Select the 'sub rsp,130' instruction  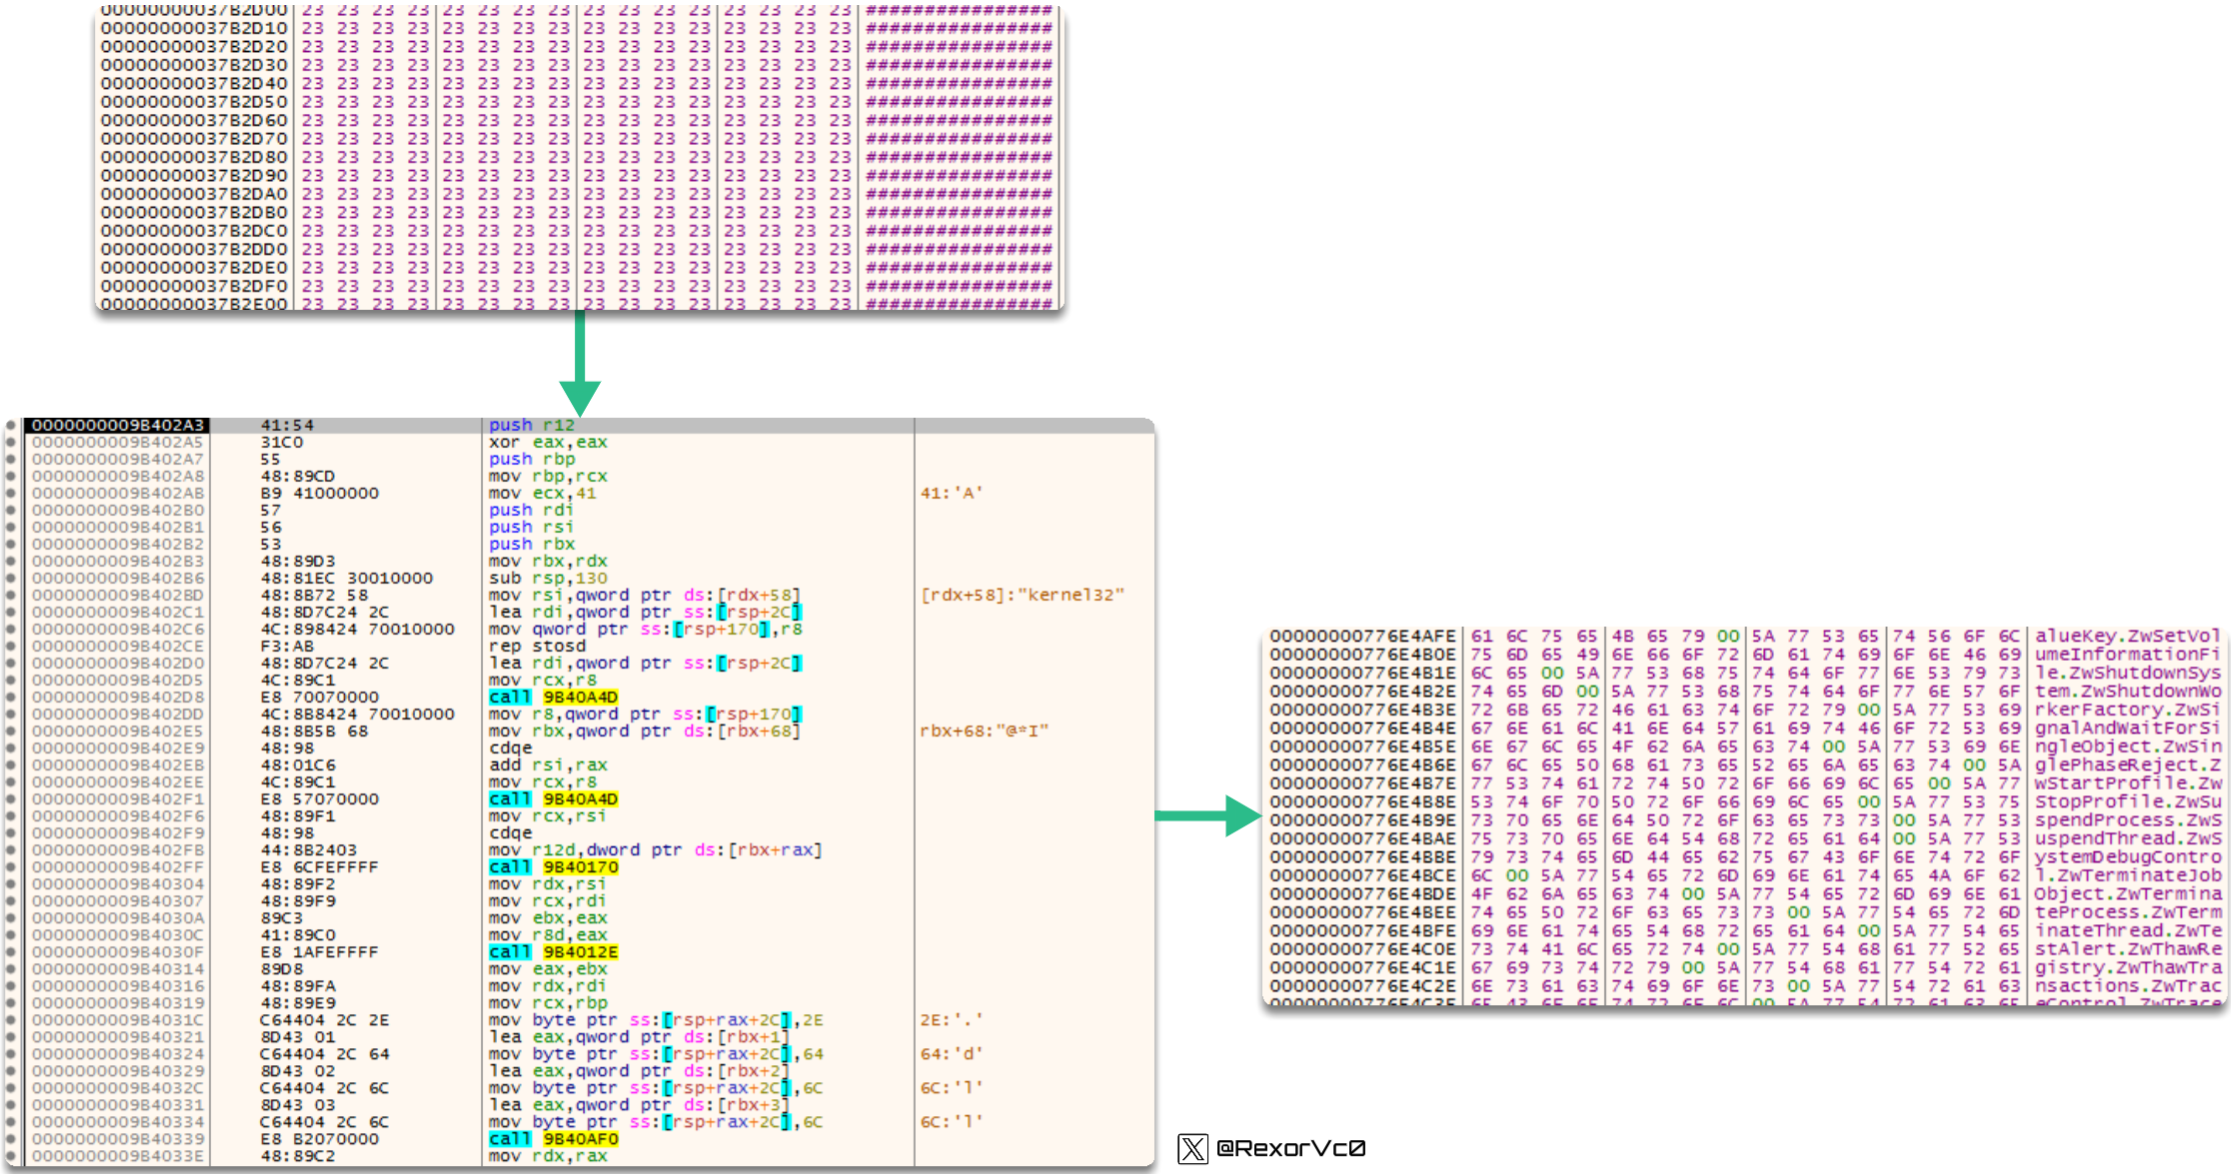548,579
